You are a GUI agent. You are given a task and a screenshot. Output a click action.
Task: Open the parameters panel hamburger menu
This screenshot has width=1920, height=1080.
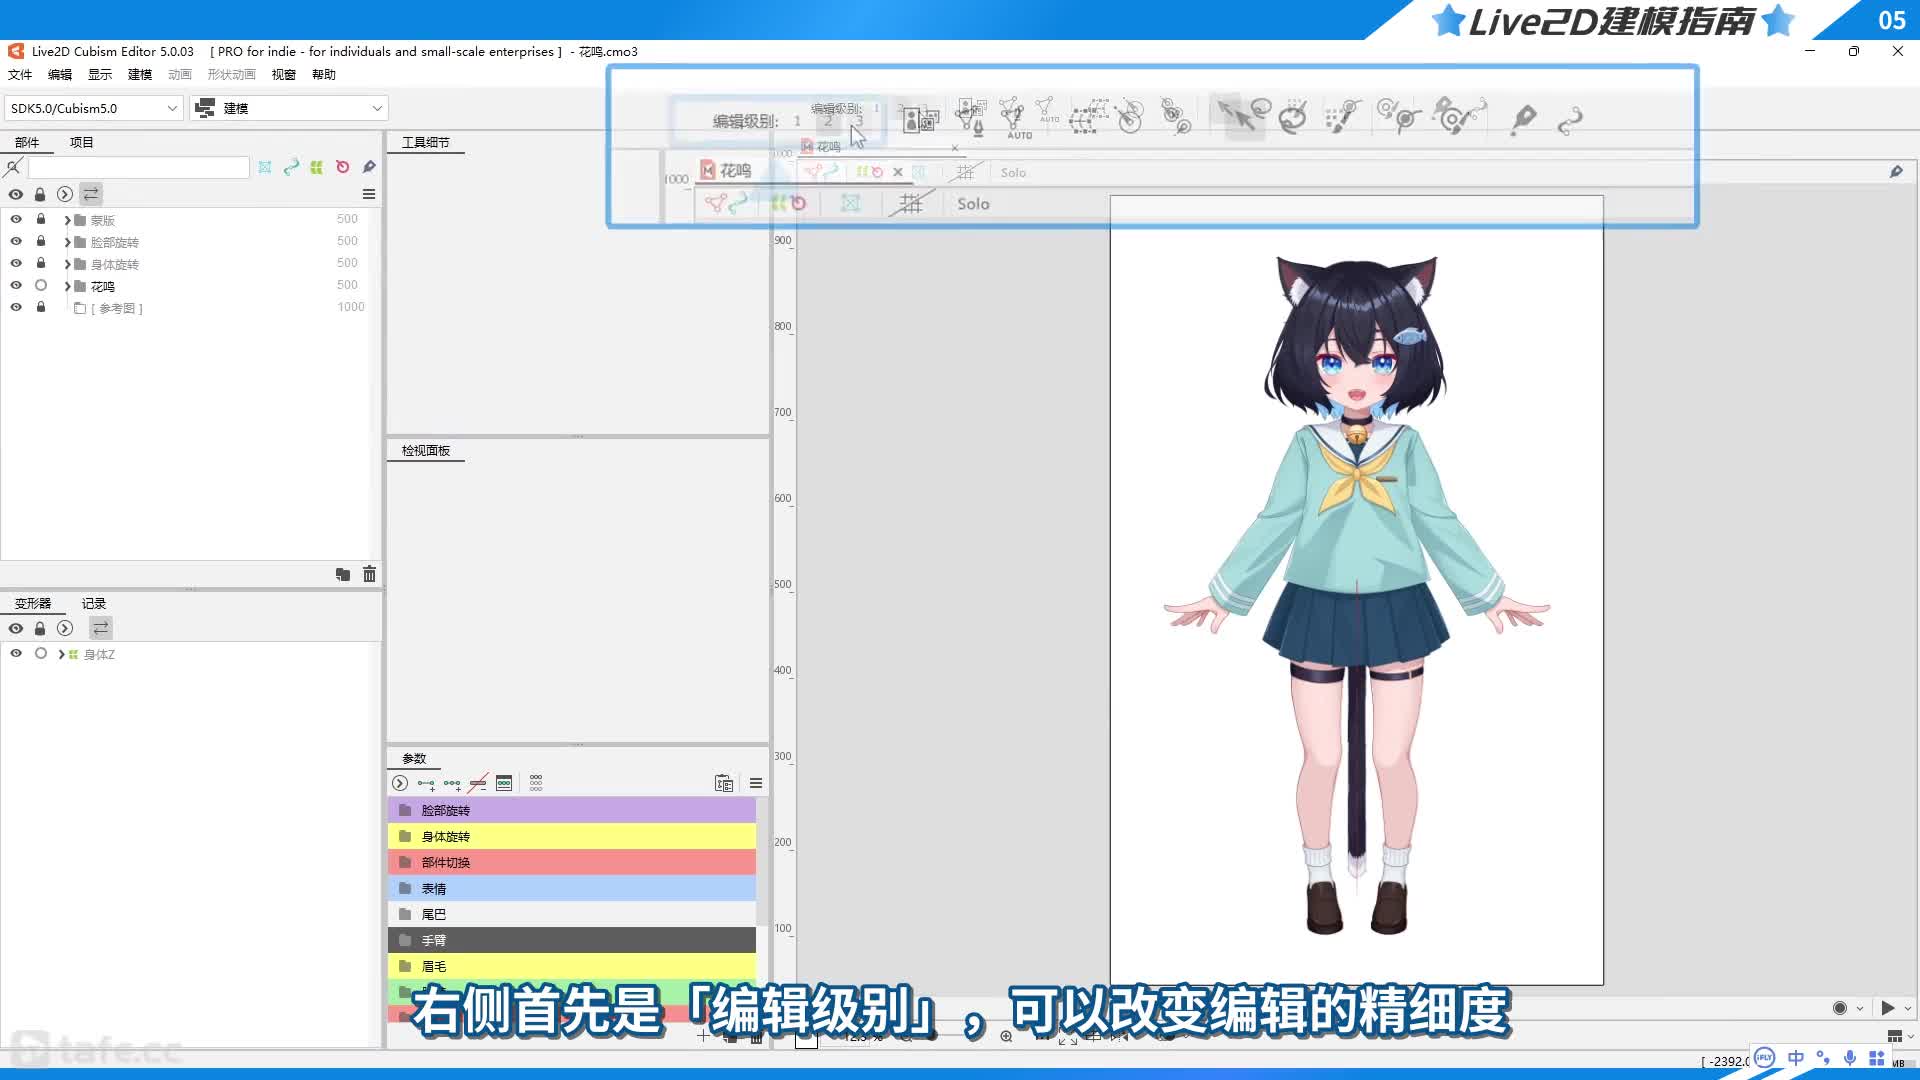coord(756,783)
